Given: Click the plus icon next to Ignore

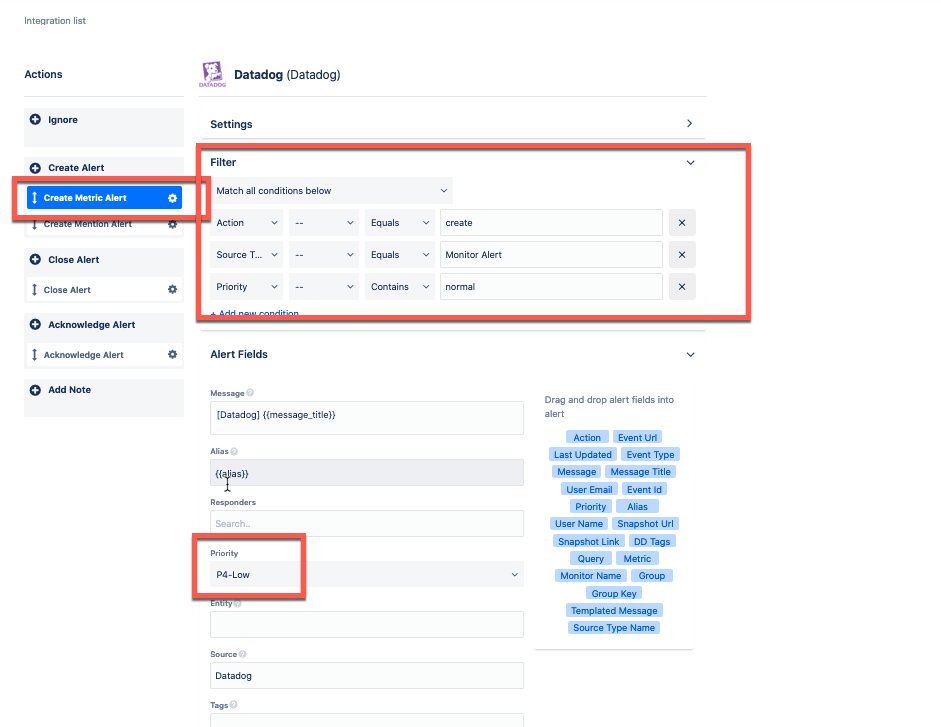Looking at the screenshot, I should (x=35, y=119).
